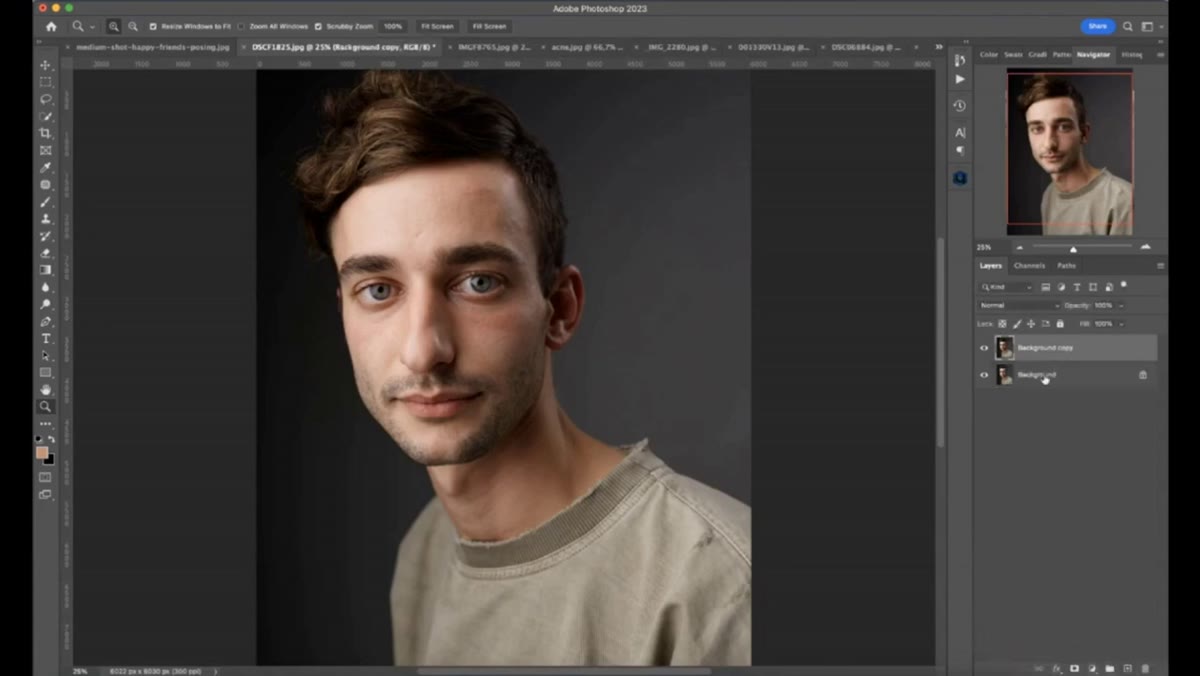Image resolution: width=1200 pixels, height=676 pixels.
Task: Create a new layer with plus icon
Action: click(1127, 668)
